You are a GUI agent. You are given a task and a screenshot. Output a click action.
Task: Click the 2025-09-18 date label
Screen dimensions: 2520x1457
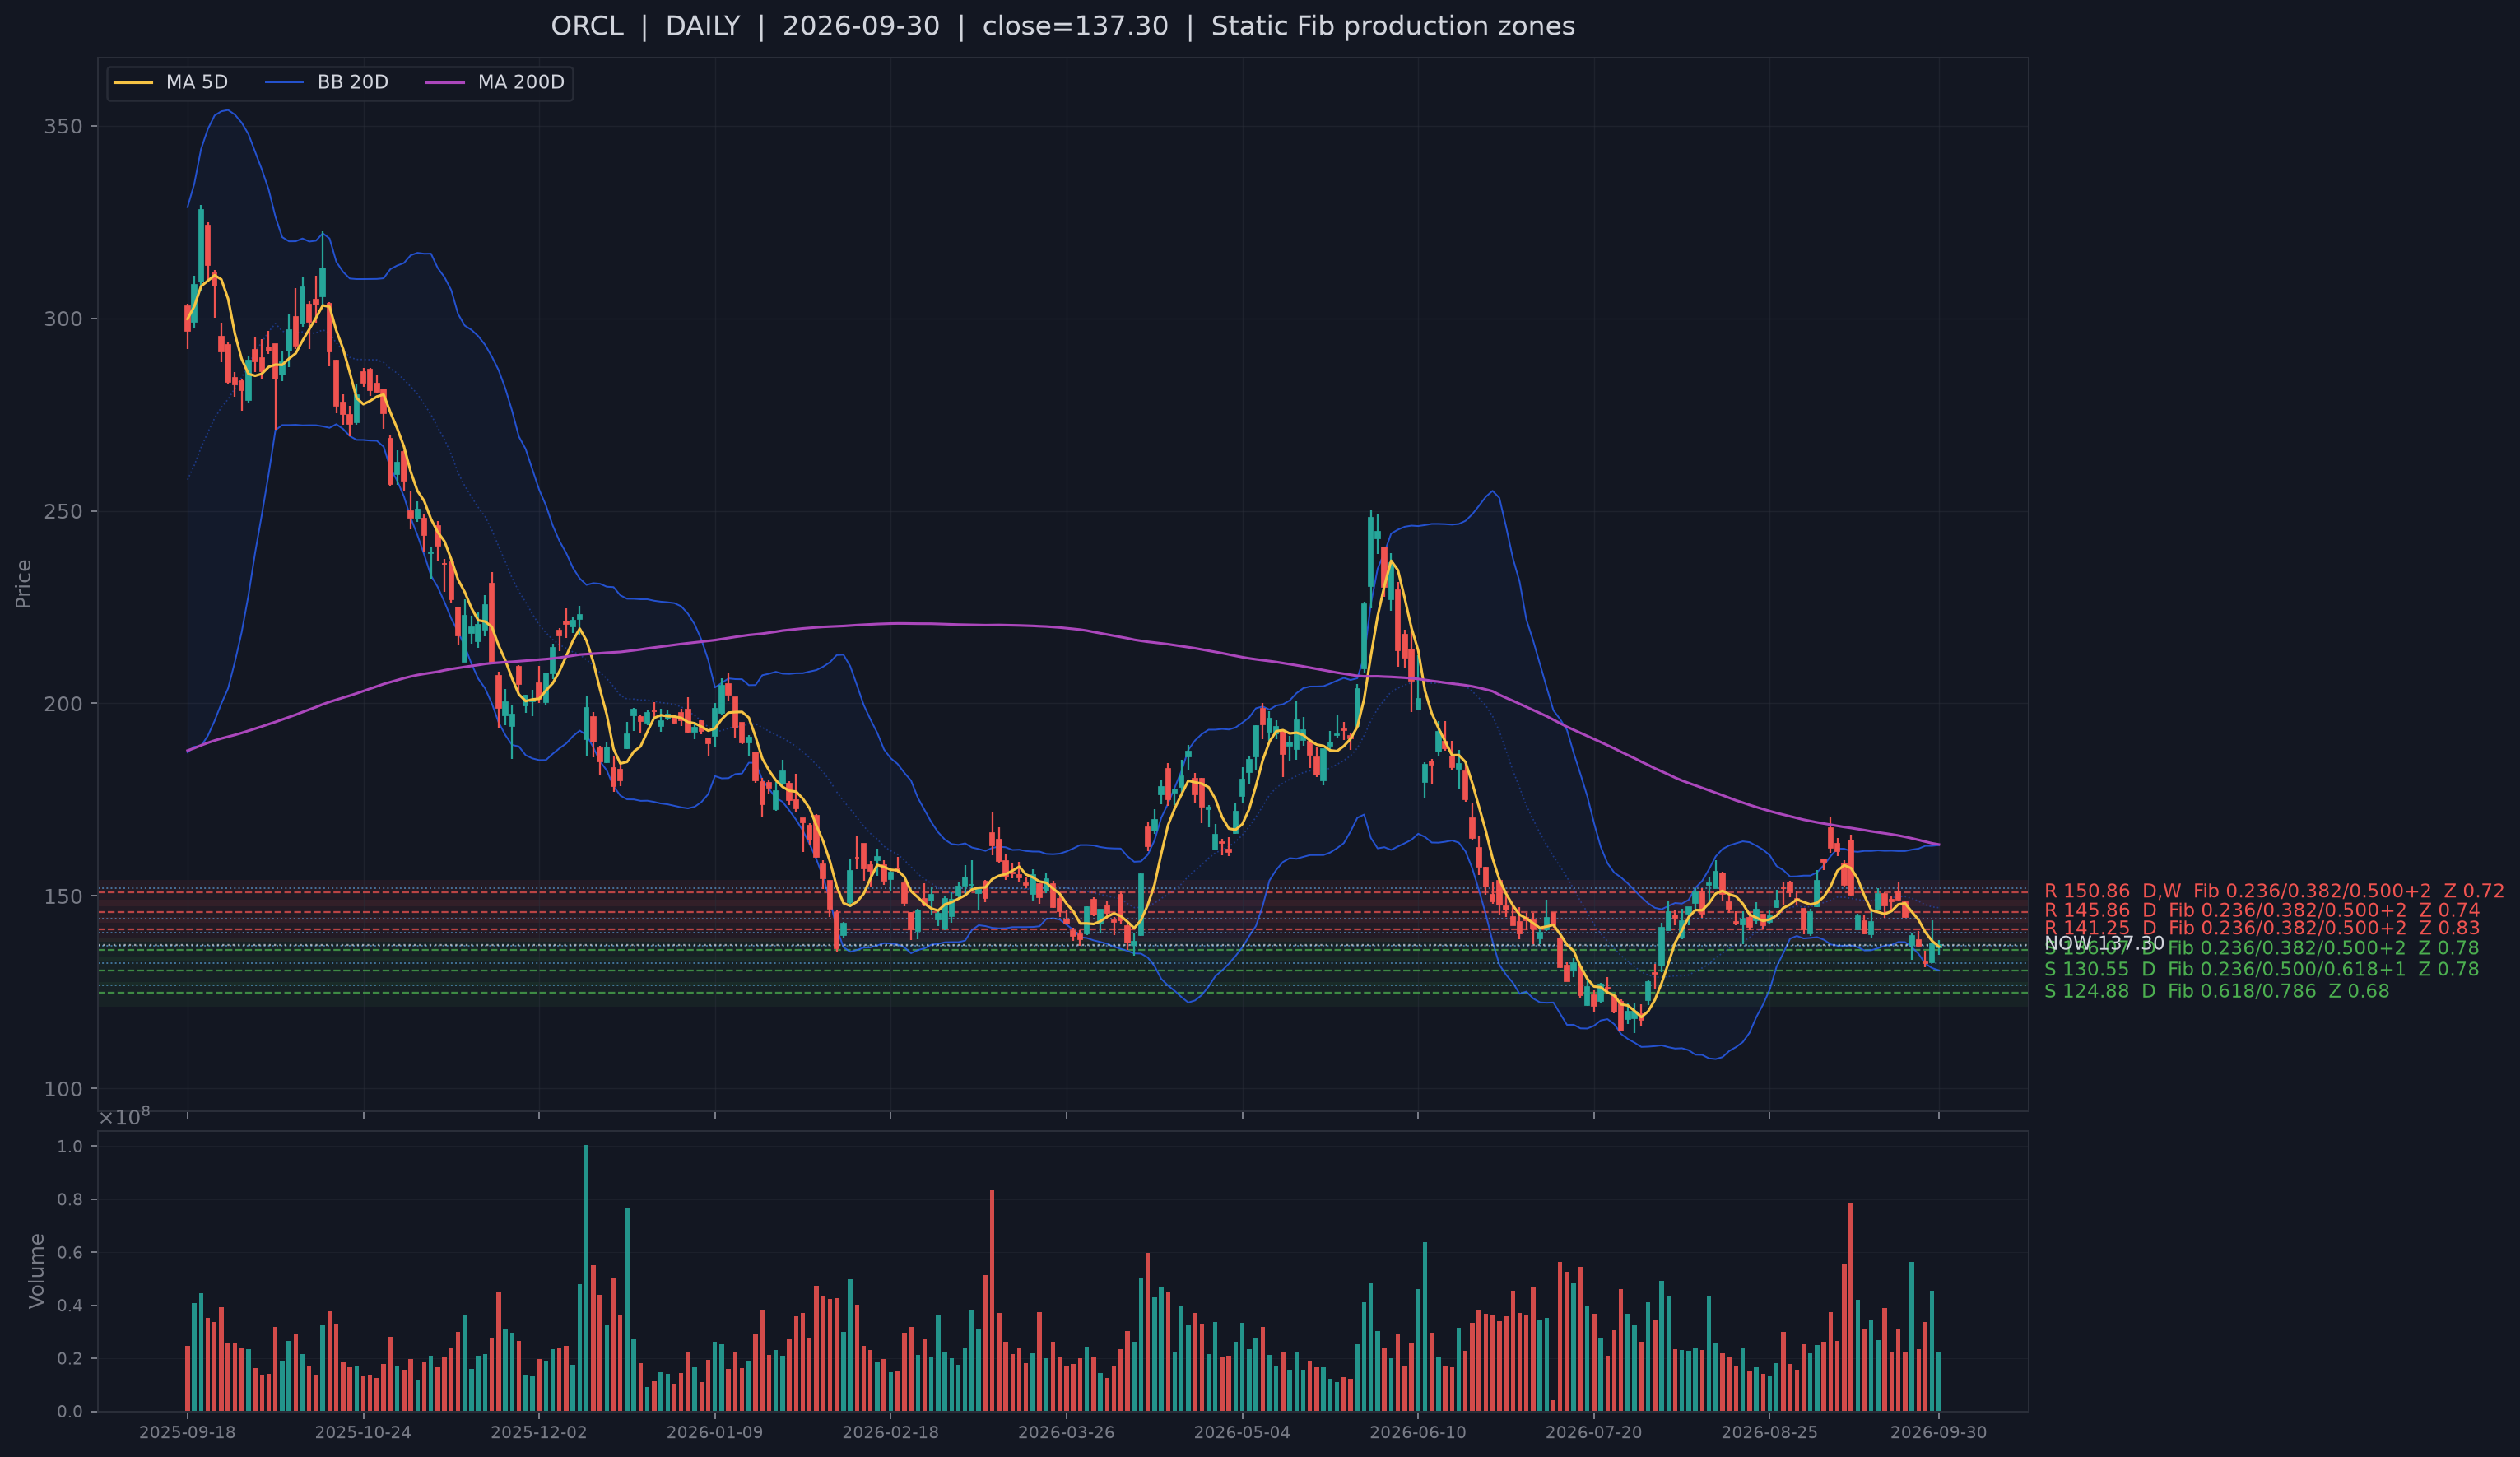coord(187,1432)
